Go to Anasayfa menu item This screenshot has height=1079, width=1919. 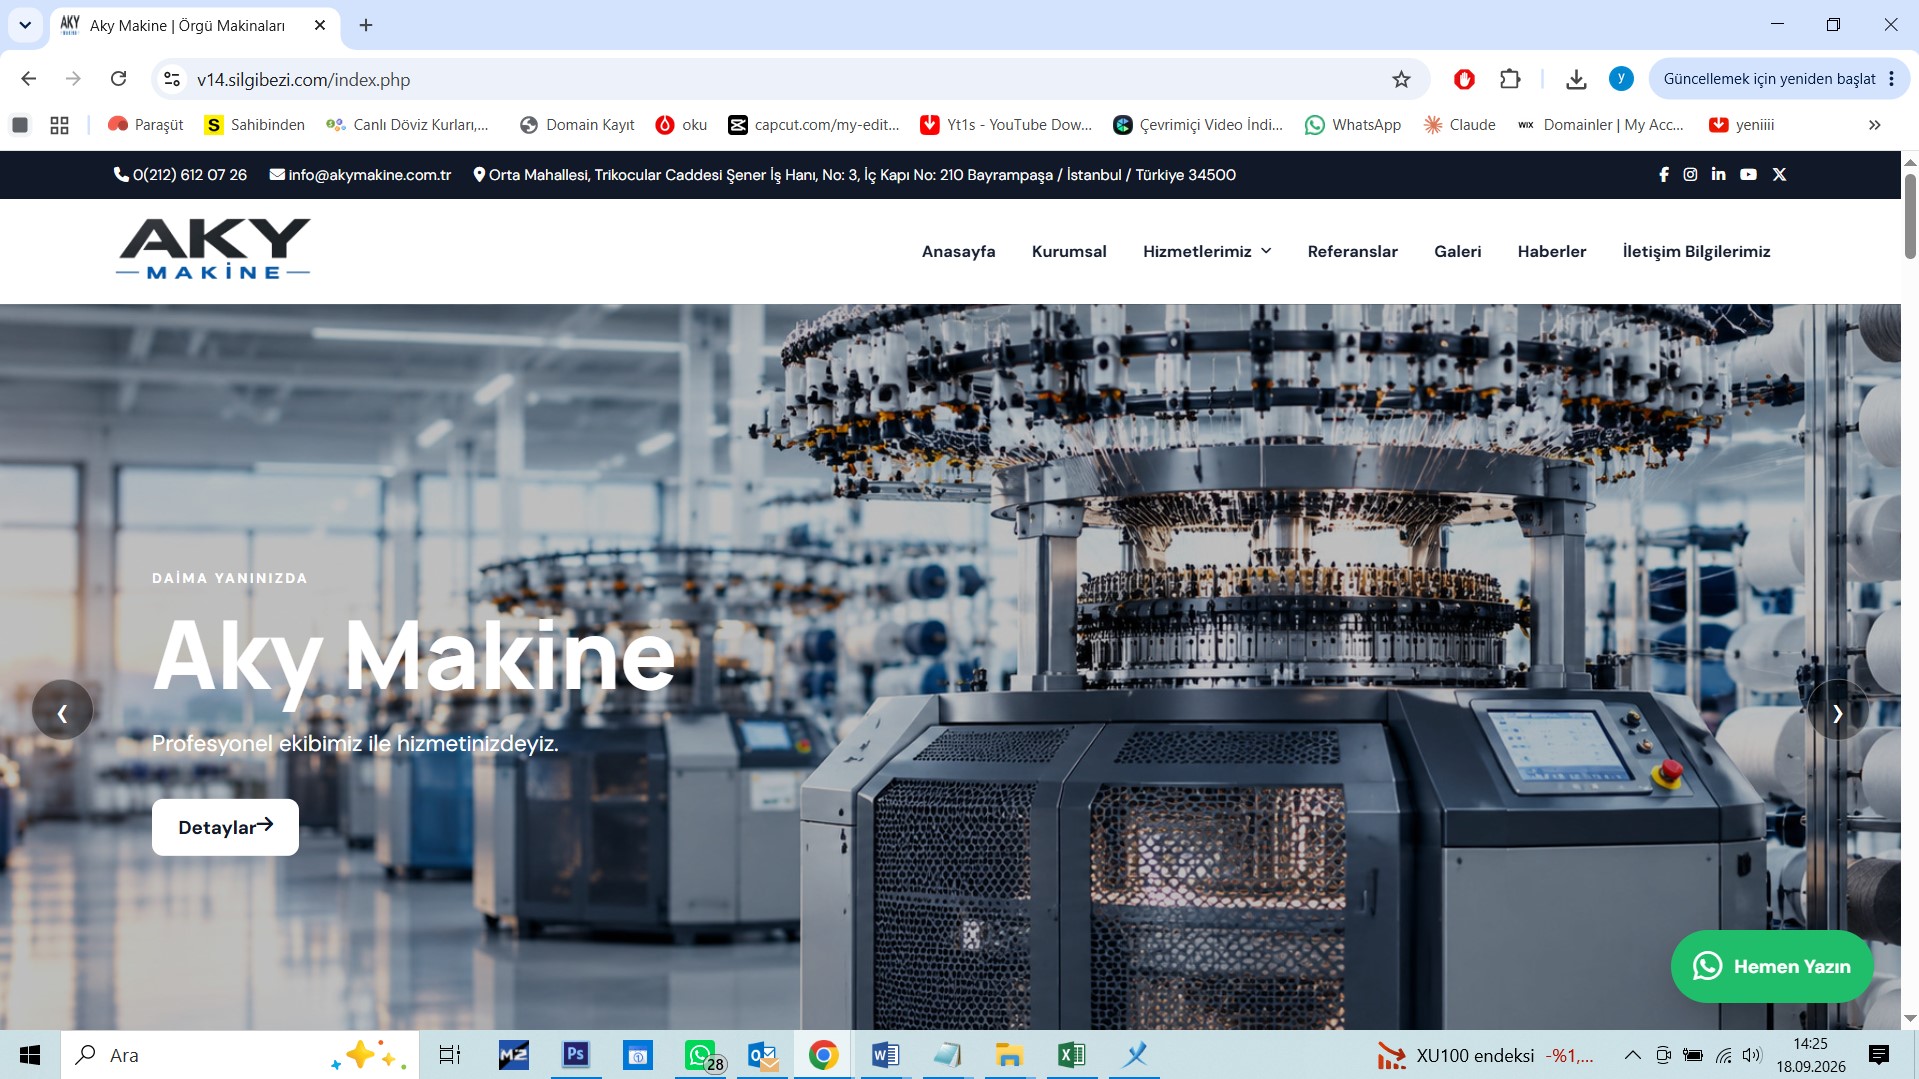[958, 251]
